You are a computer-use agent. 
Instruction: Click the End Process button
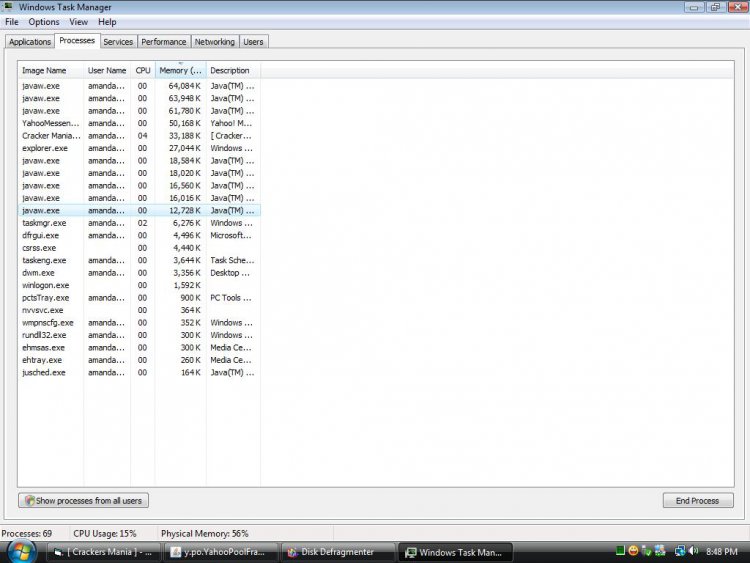pyautogui.click(x=698, y=500)
